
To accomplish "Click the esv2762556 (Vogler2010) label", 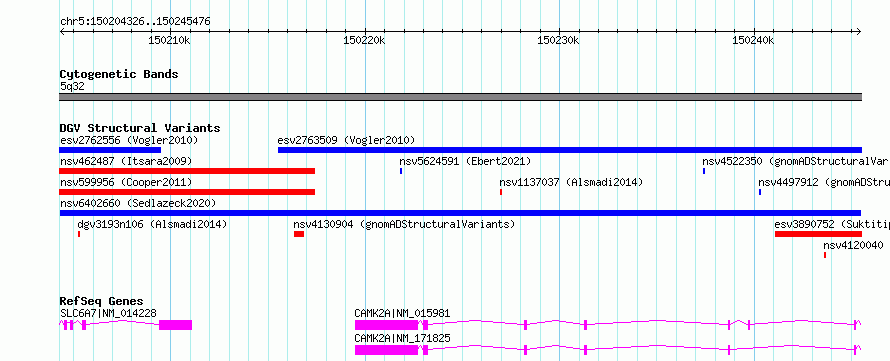I will (x=129, y=140).
